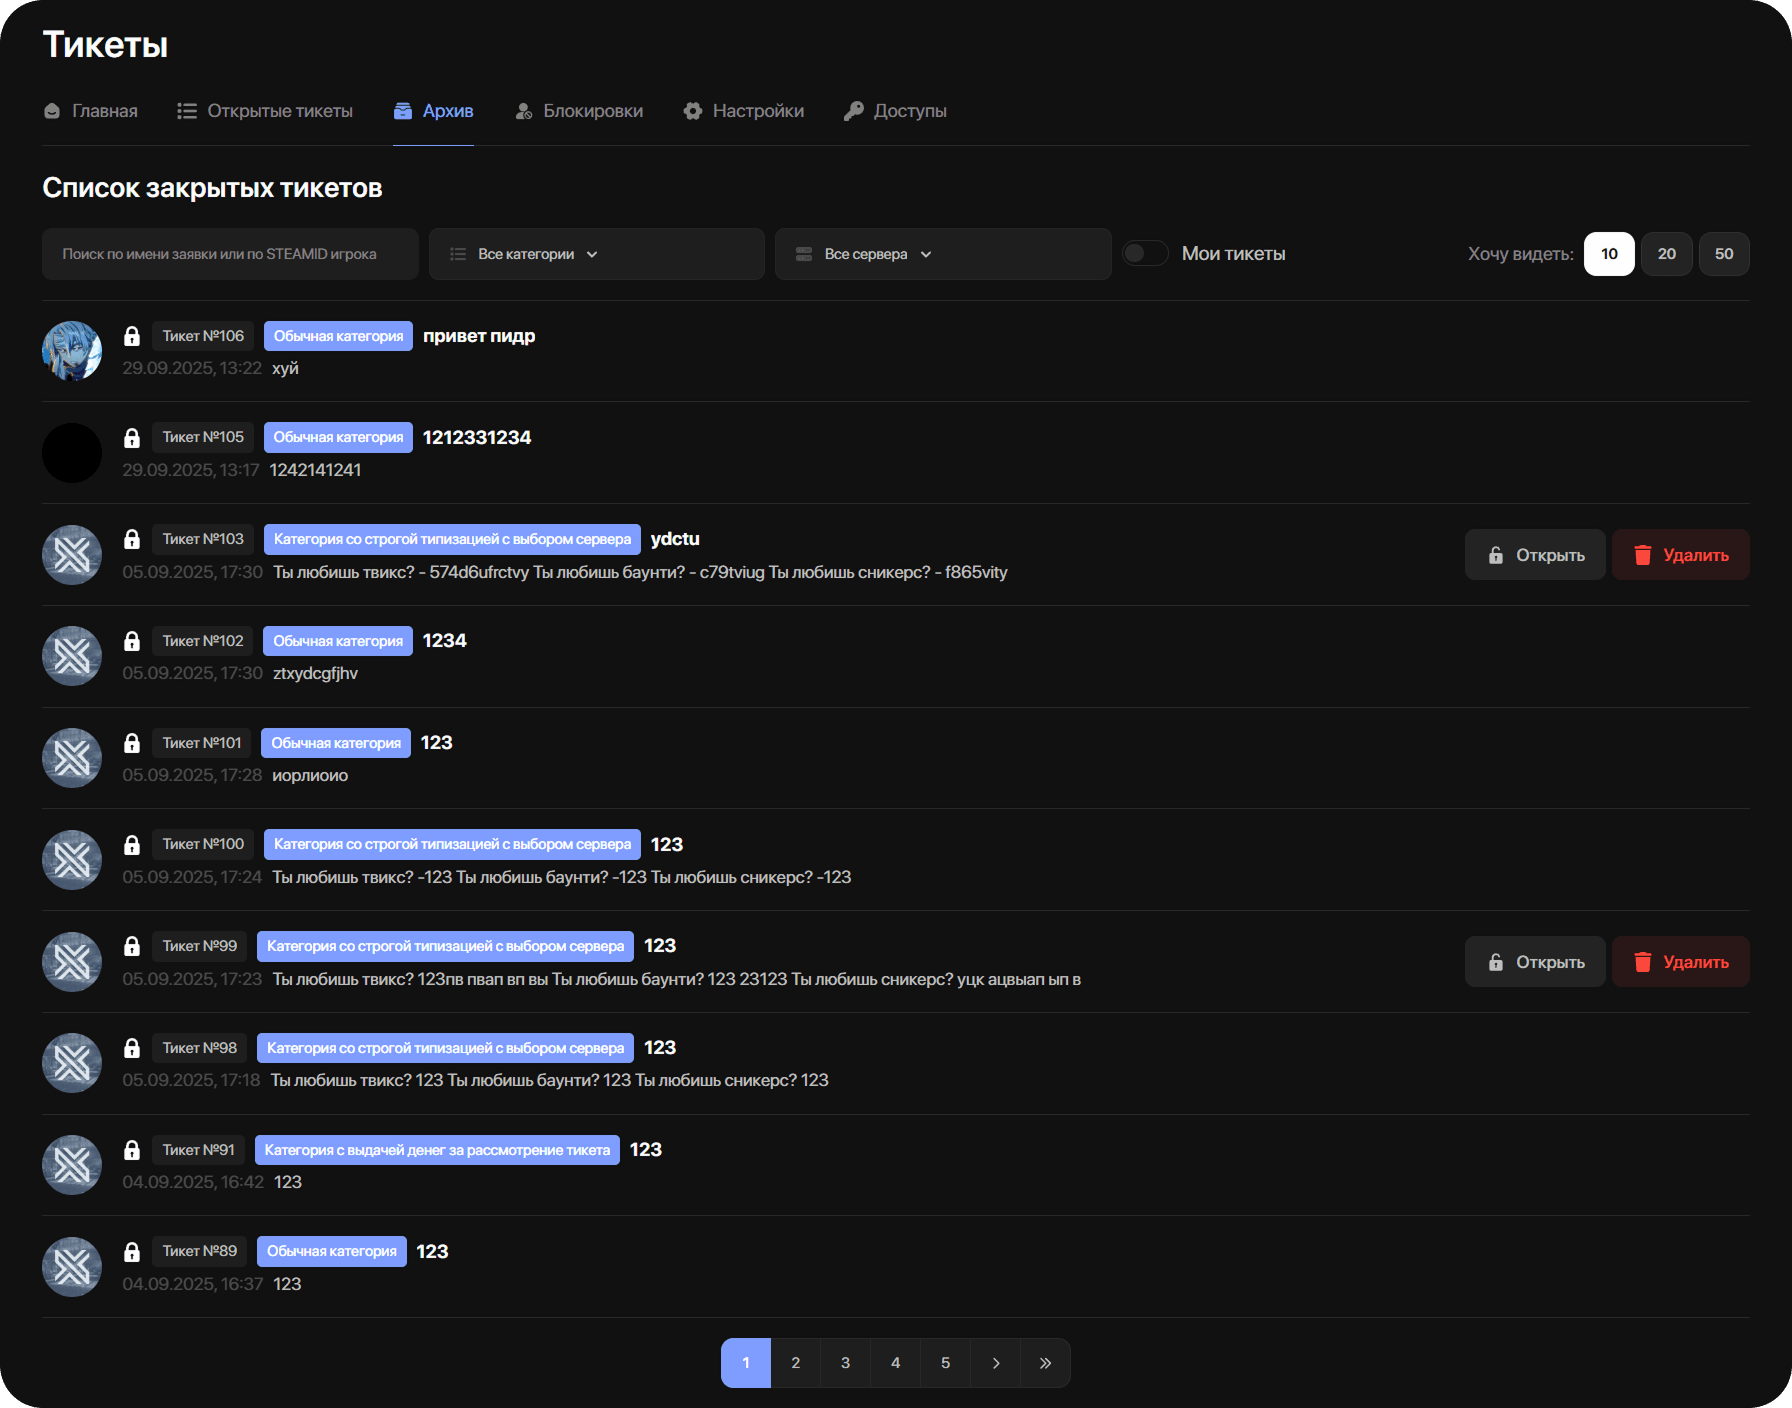Show 20 tickets per page
Image resolution: width=1792 pixels, height=1408 pixels.
coord(1667,254)
